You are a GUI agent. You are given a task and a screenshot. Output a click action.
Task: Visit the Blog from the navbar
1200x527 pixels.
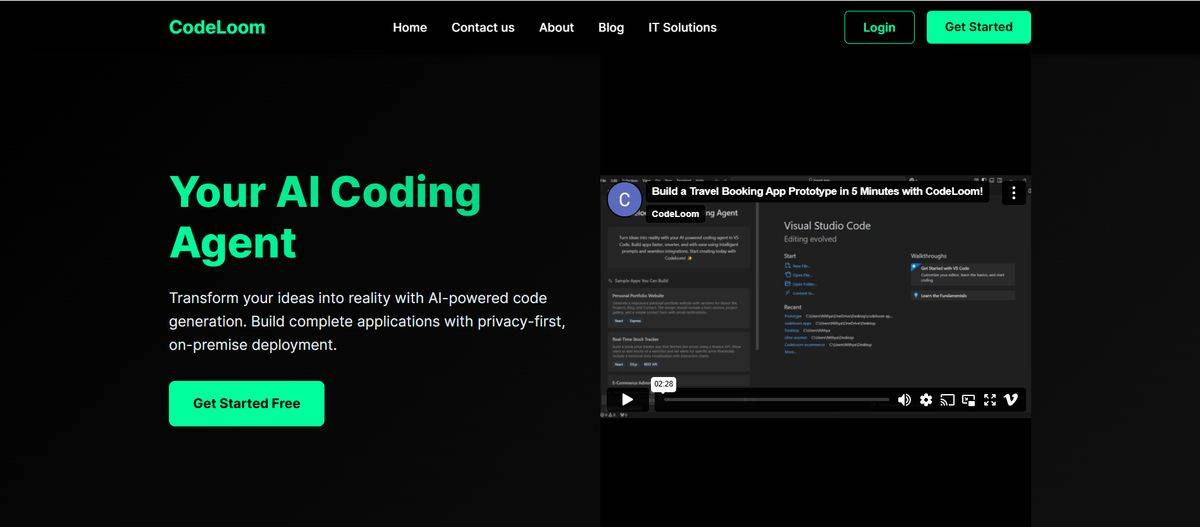coord(611,27)
